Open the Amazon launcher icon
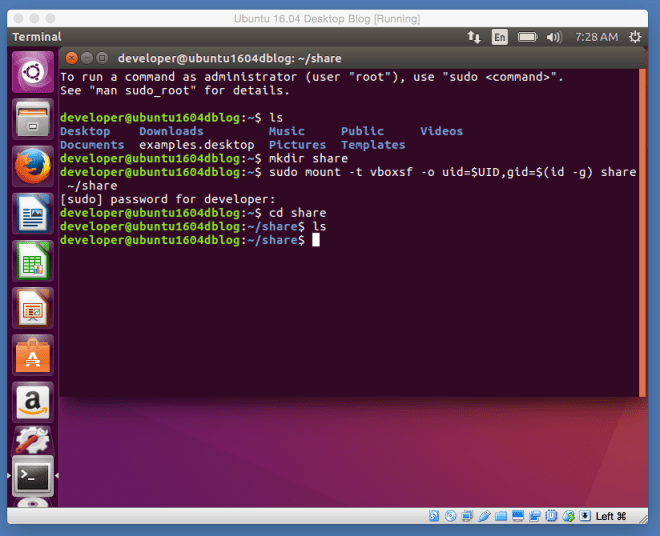 point(32,401)
